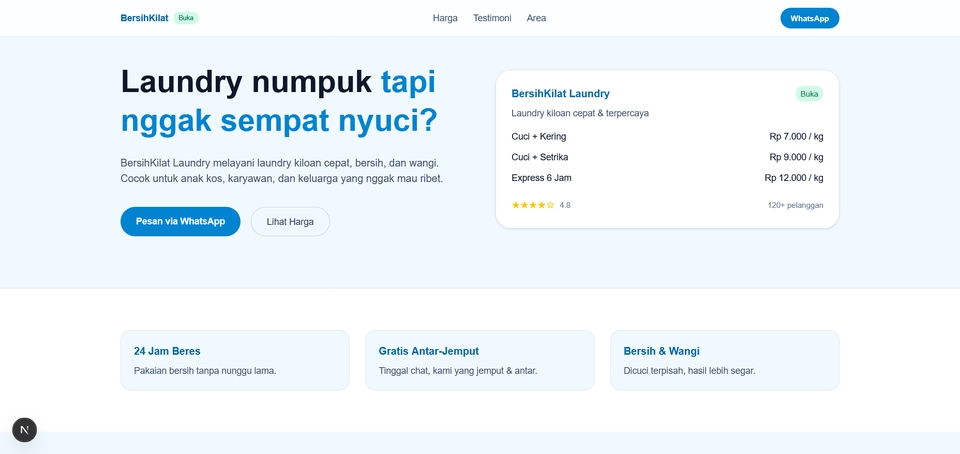
Task: Click the Rp 7.000 / kg price
Action: click(797, 136)
